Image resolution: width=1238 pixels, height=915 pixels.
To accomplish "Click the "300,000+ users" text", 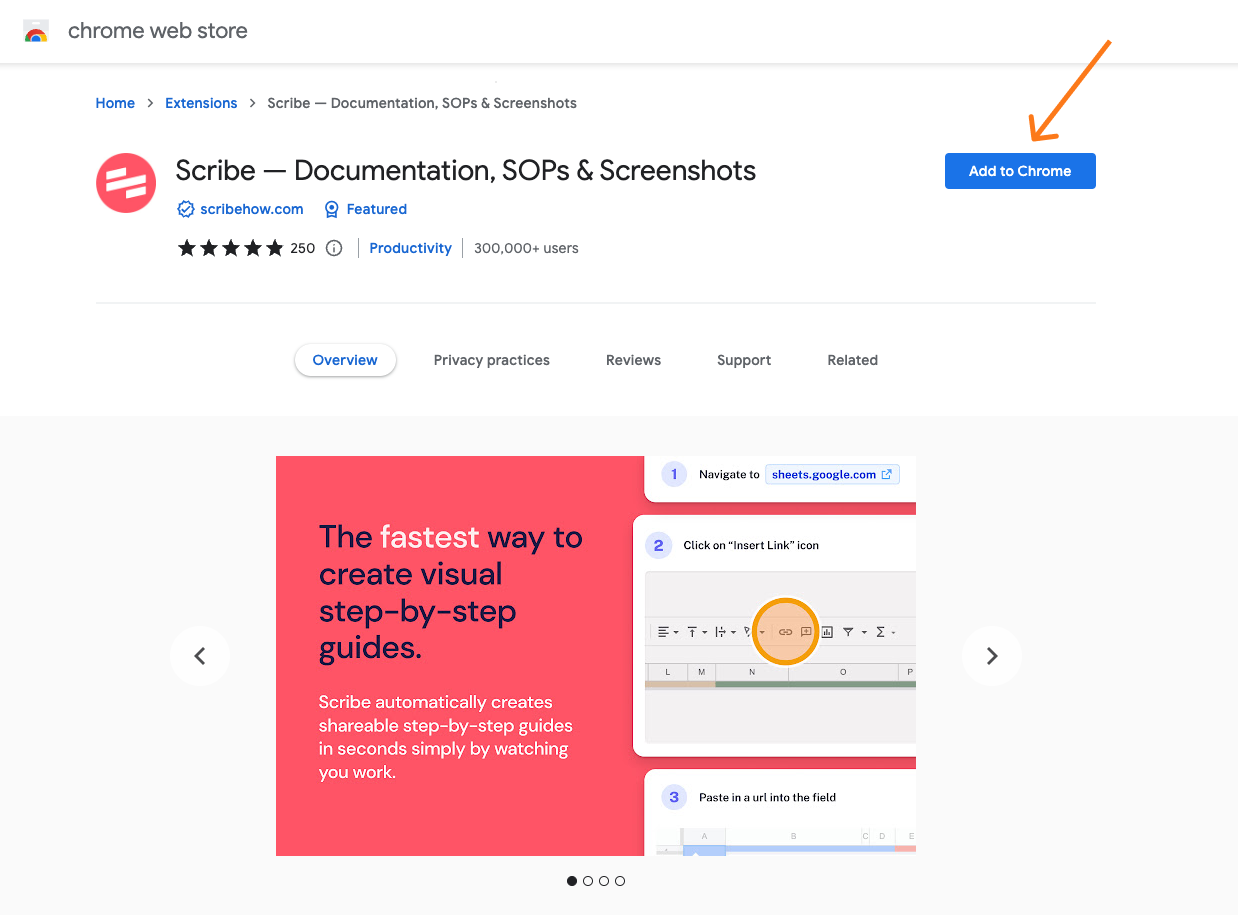I will point(526,248).
